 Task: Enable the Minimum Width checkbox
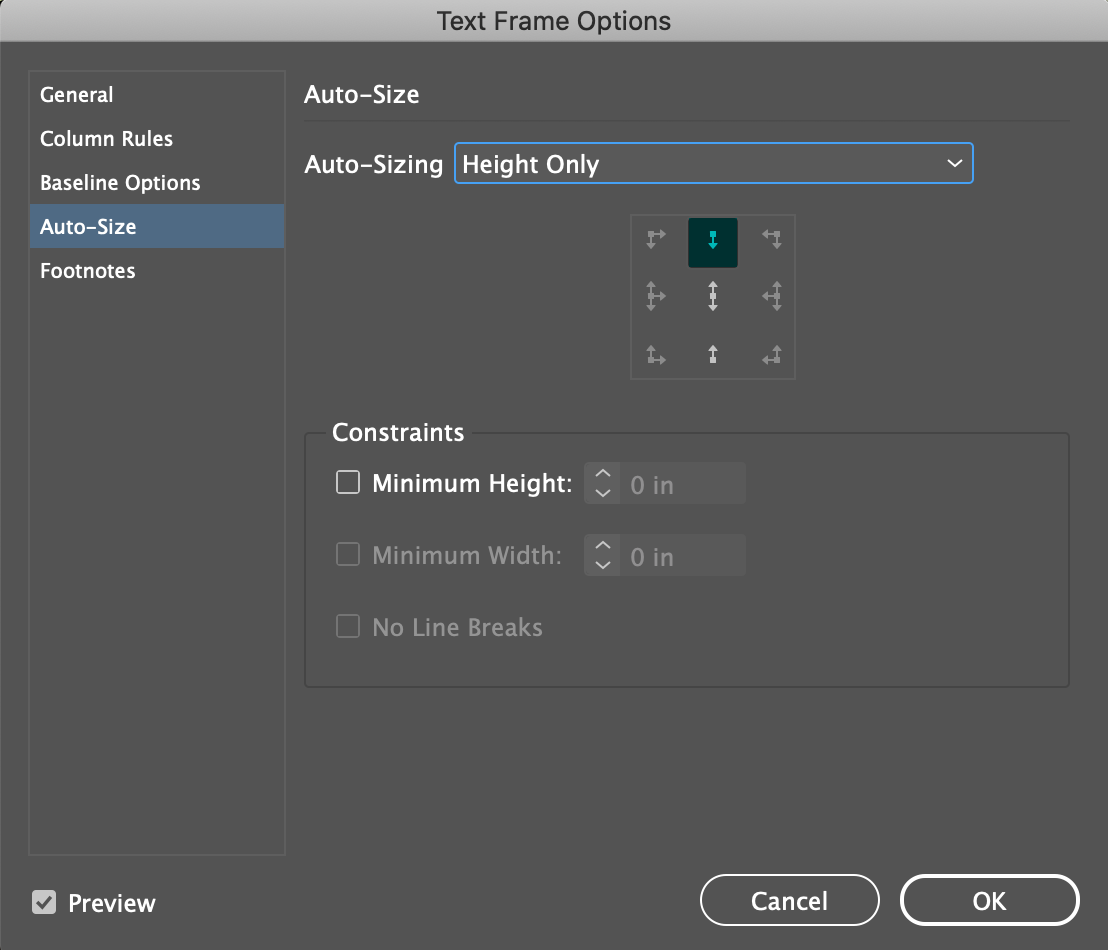tap(348, 555)
